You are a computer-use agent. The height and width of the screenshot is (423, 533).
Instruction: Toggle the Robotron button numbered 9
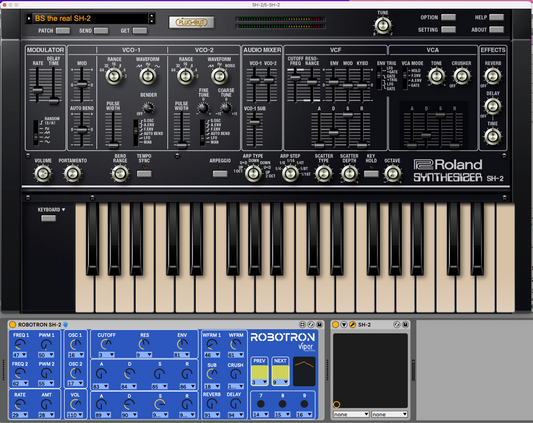coord(304,404)
